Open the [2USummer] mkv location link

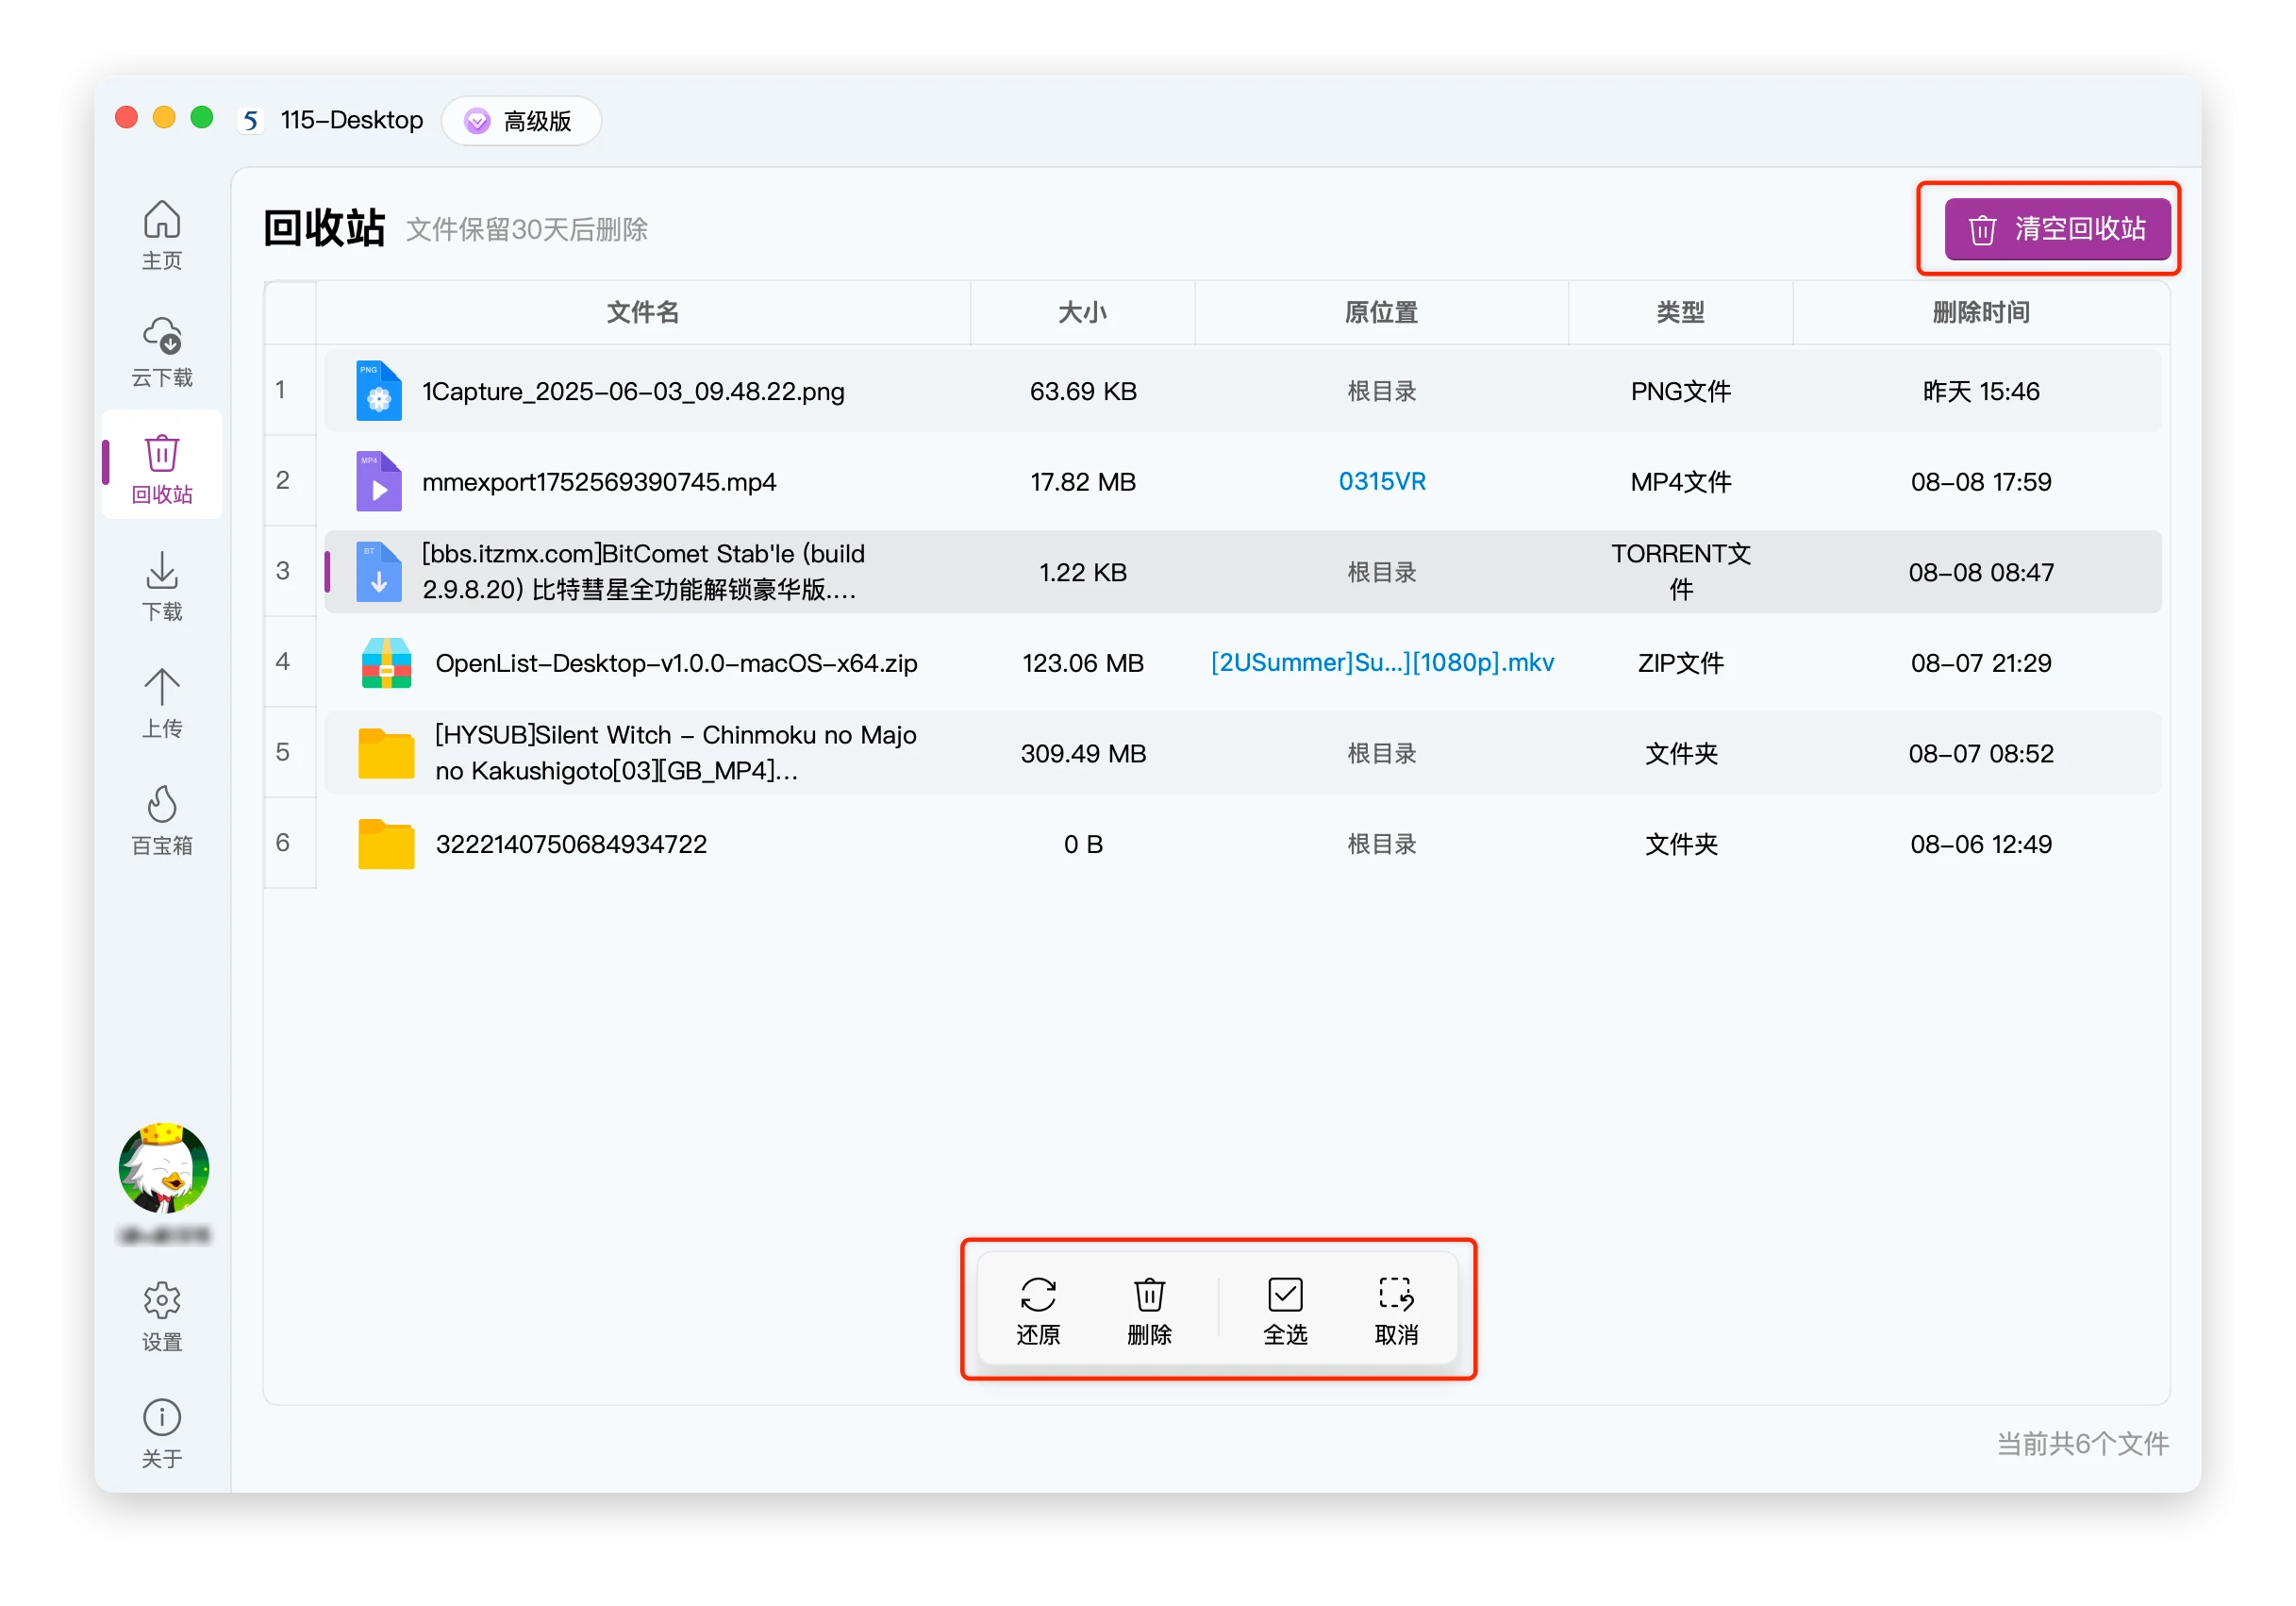[x=1382, y=663]
